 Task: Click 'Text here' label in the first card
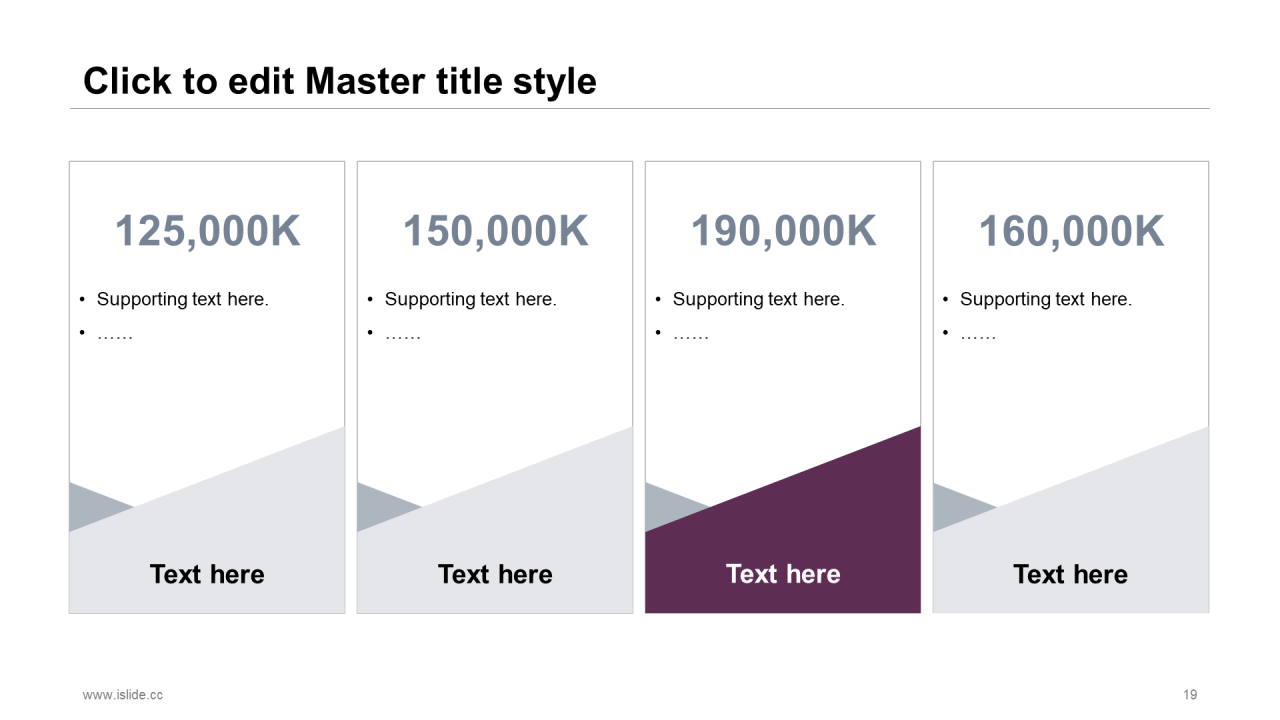tap(207, 574)
